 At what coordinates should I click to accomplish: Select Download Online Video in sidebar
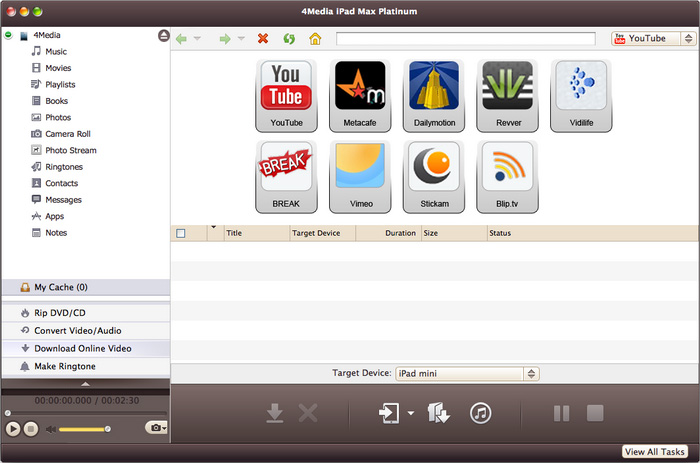(x=82, y=348)
